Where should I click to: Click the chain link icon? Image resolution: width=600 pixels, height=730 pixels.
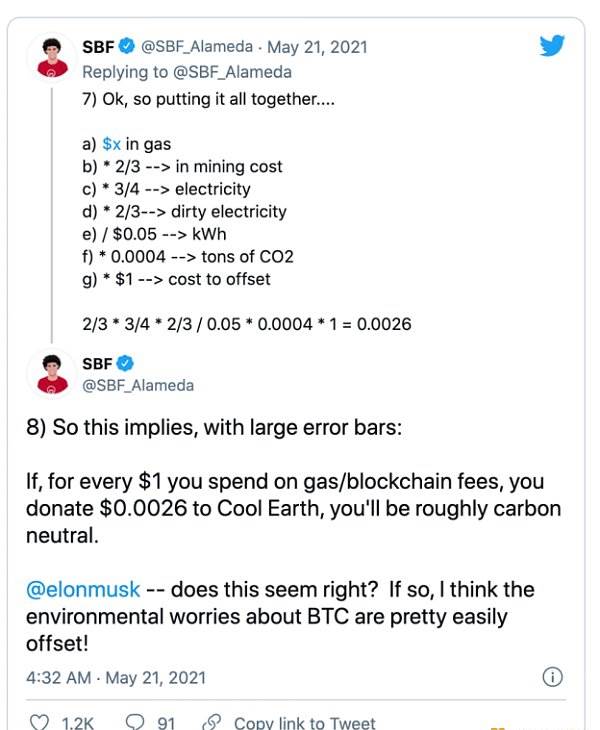212,722
